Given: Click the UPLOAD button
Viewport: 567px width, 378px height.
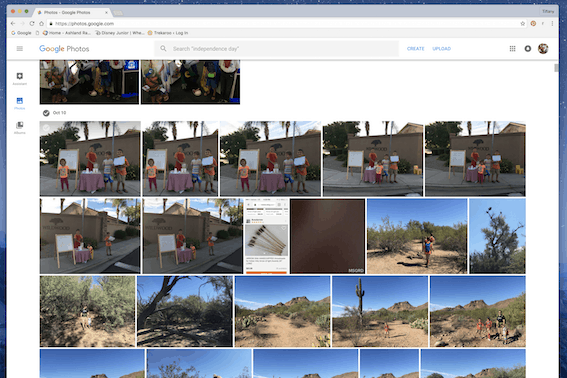Looking at the screenshot, I should [x=442, y=48].
